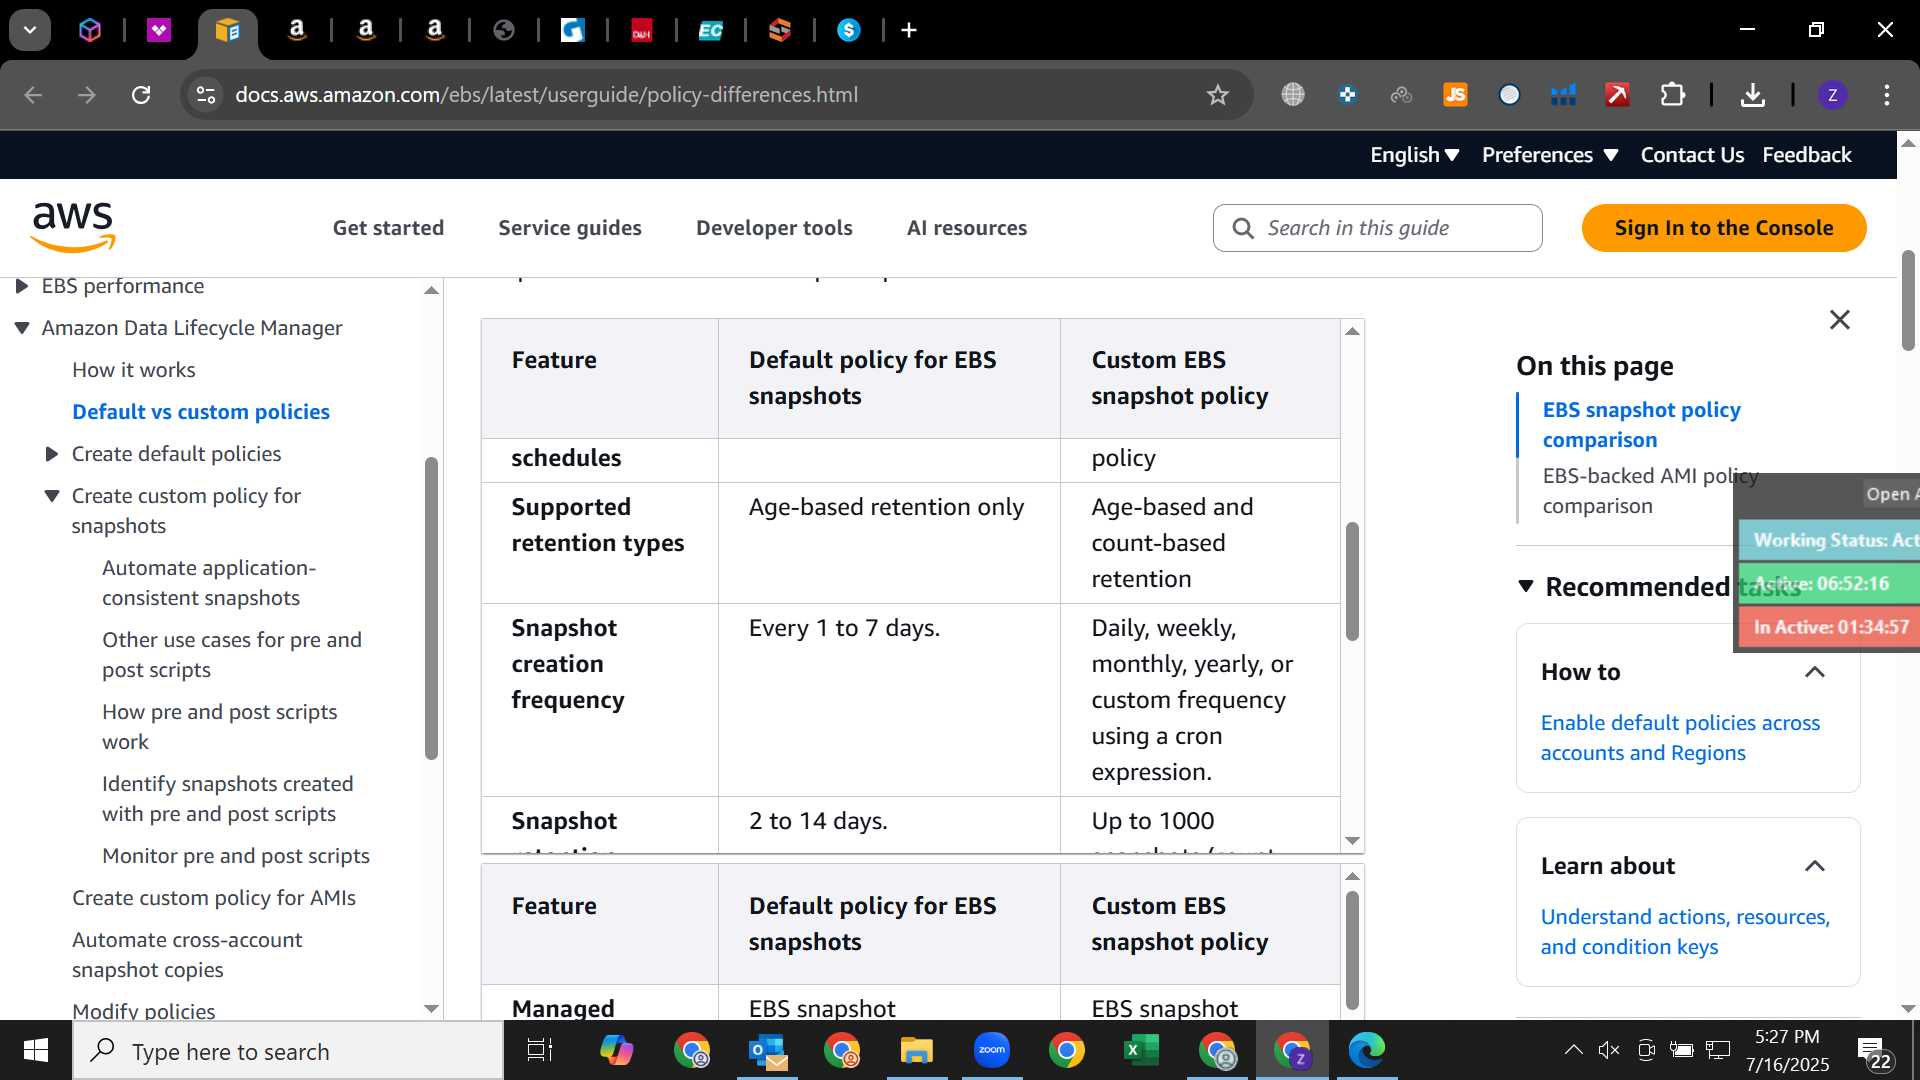The width and height of the screenshot is (1920, 1080).
Task: Open Monitor pre and post scripts
Action: pos(236,856)
